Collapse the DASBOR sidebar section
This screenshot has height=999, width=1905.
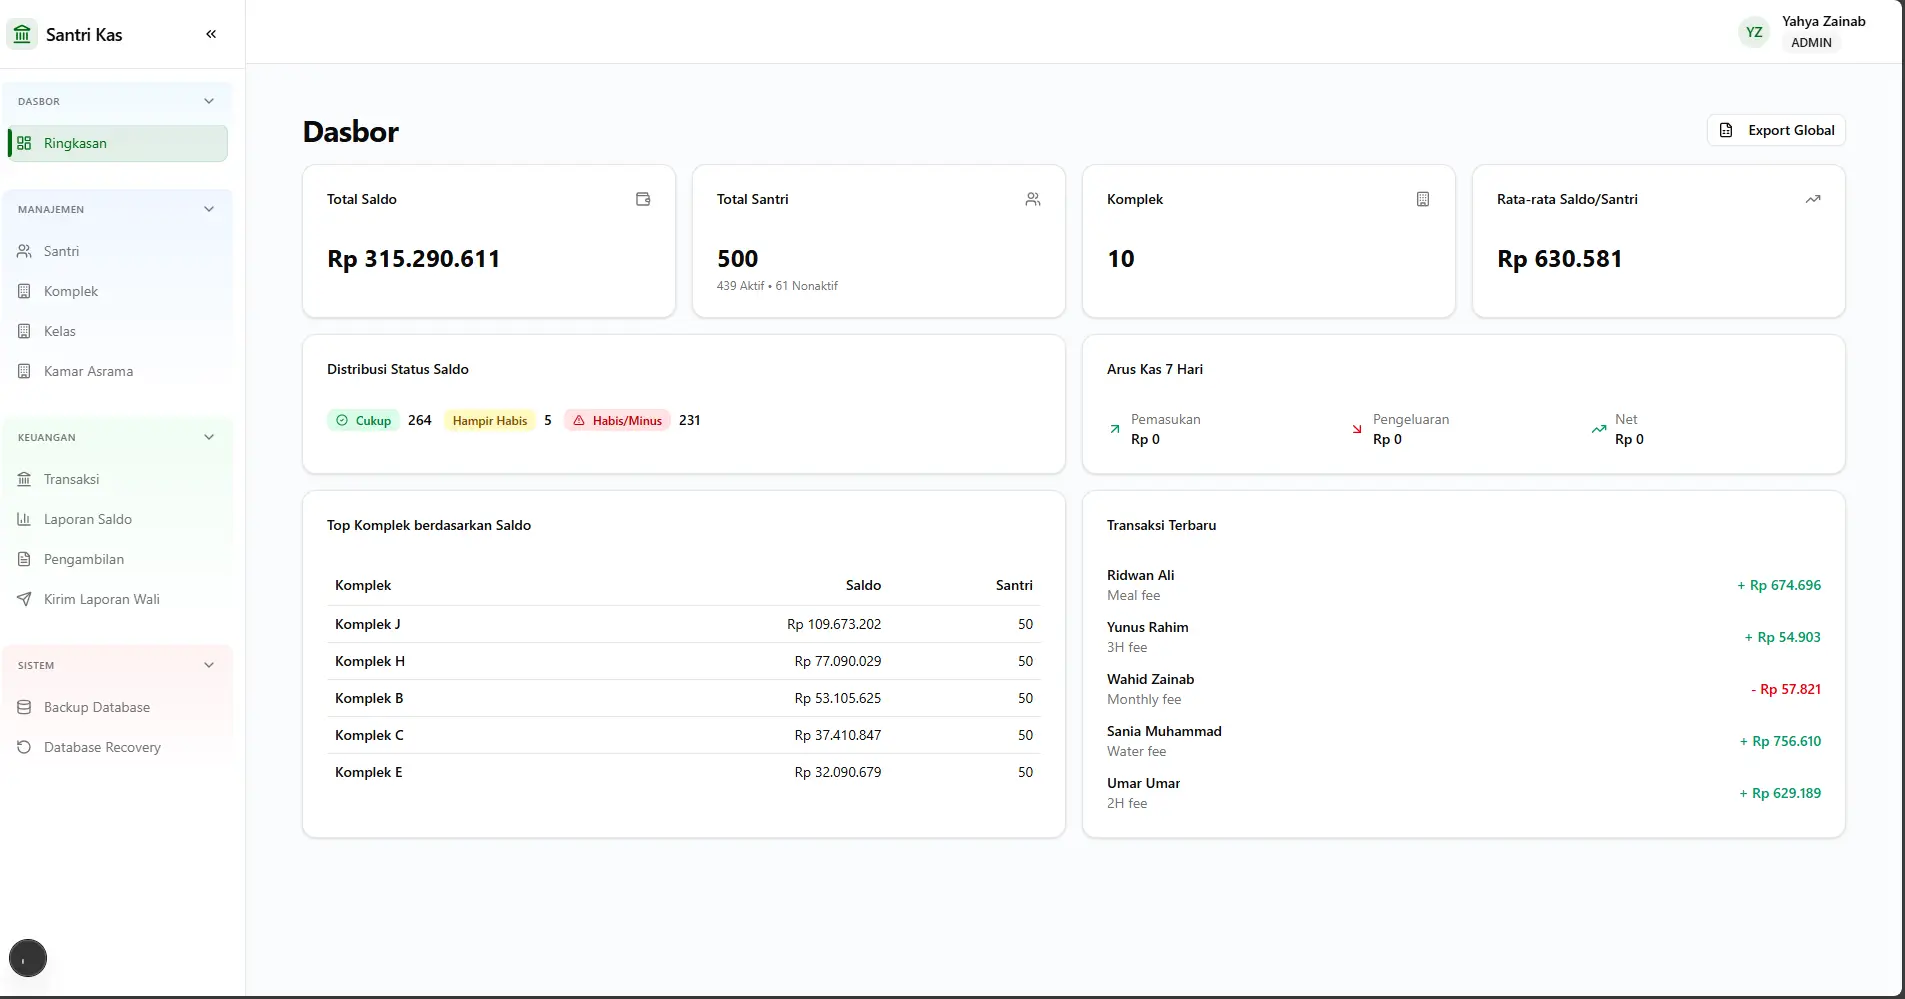click(x=118, y=101)
